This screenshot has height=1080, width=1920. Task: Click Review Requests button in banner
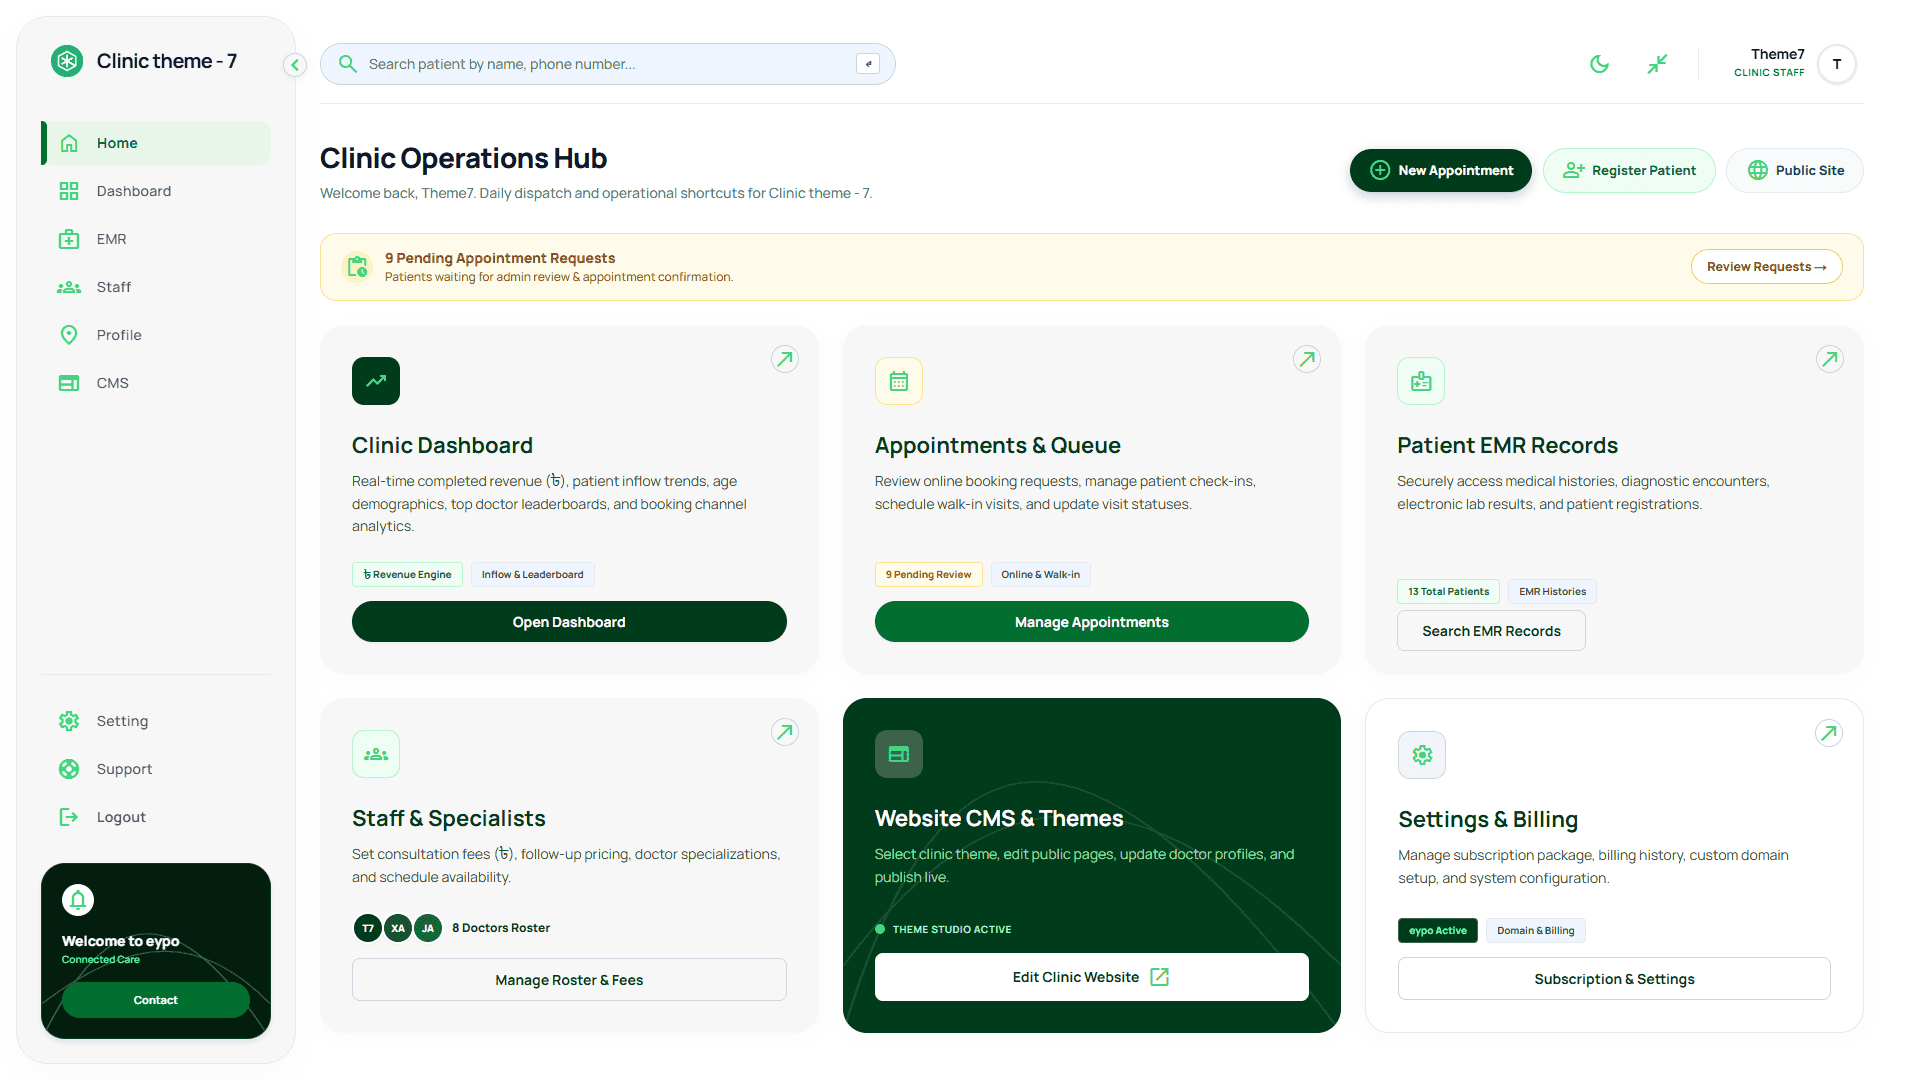tap(1767, 267)
